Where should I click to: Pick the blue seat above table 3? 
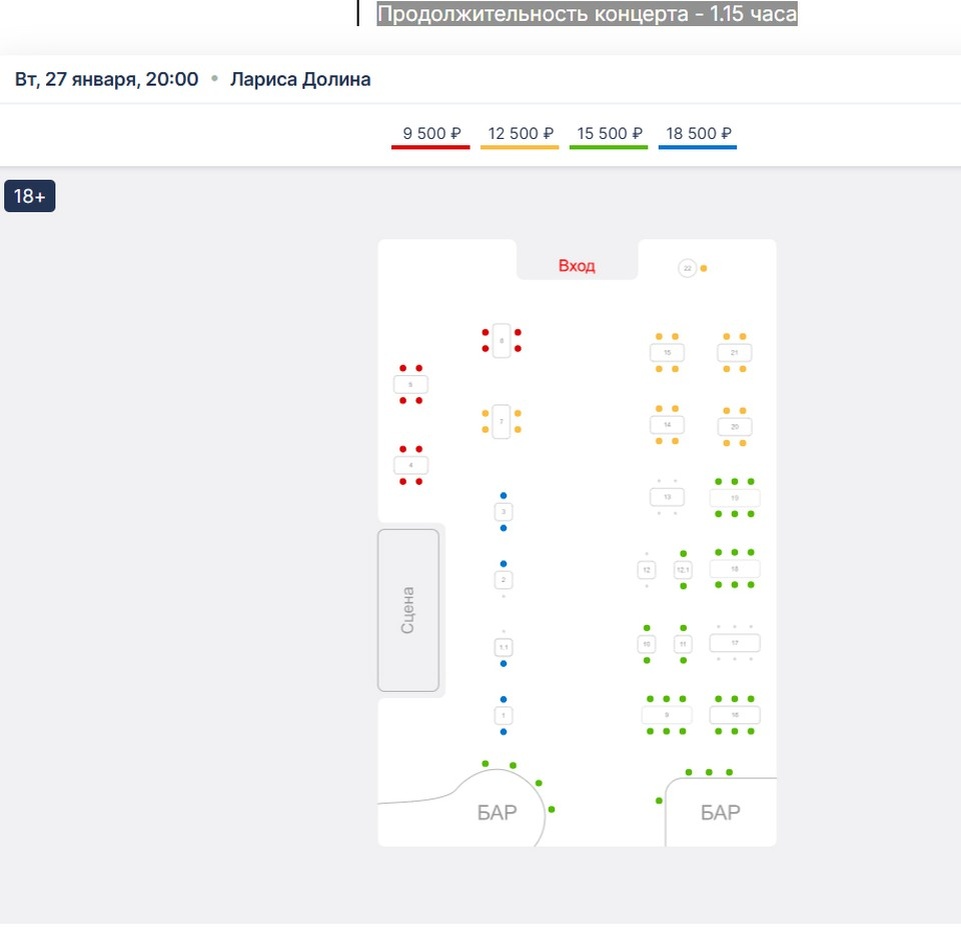(503, 495)
